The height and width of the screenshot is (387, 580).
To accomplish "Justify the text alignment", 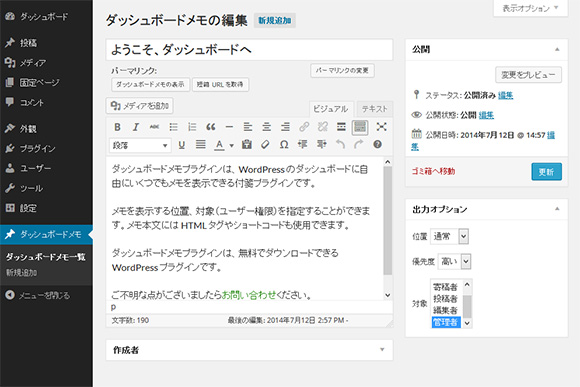I will 200,144.
